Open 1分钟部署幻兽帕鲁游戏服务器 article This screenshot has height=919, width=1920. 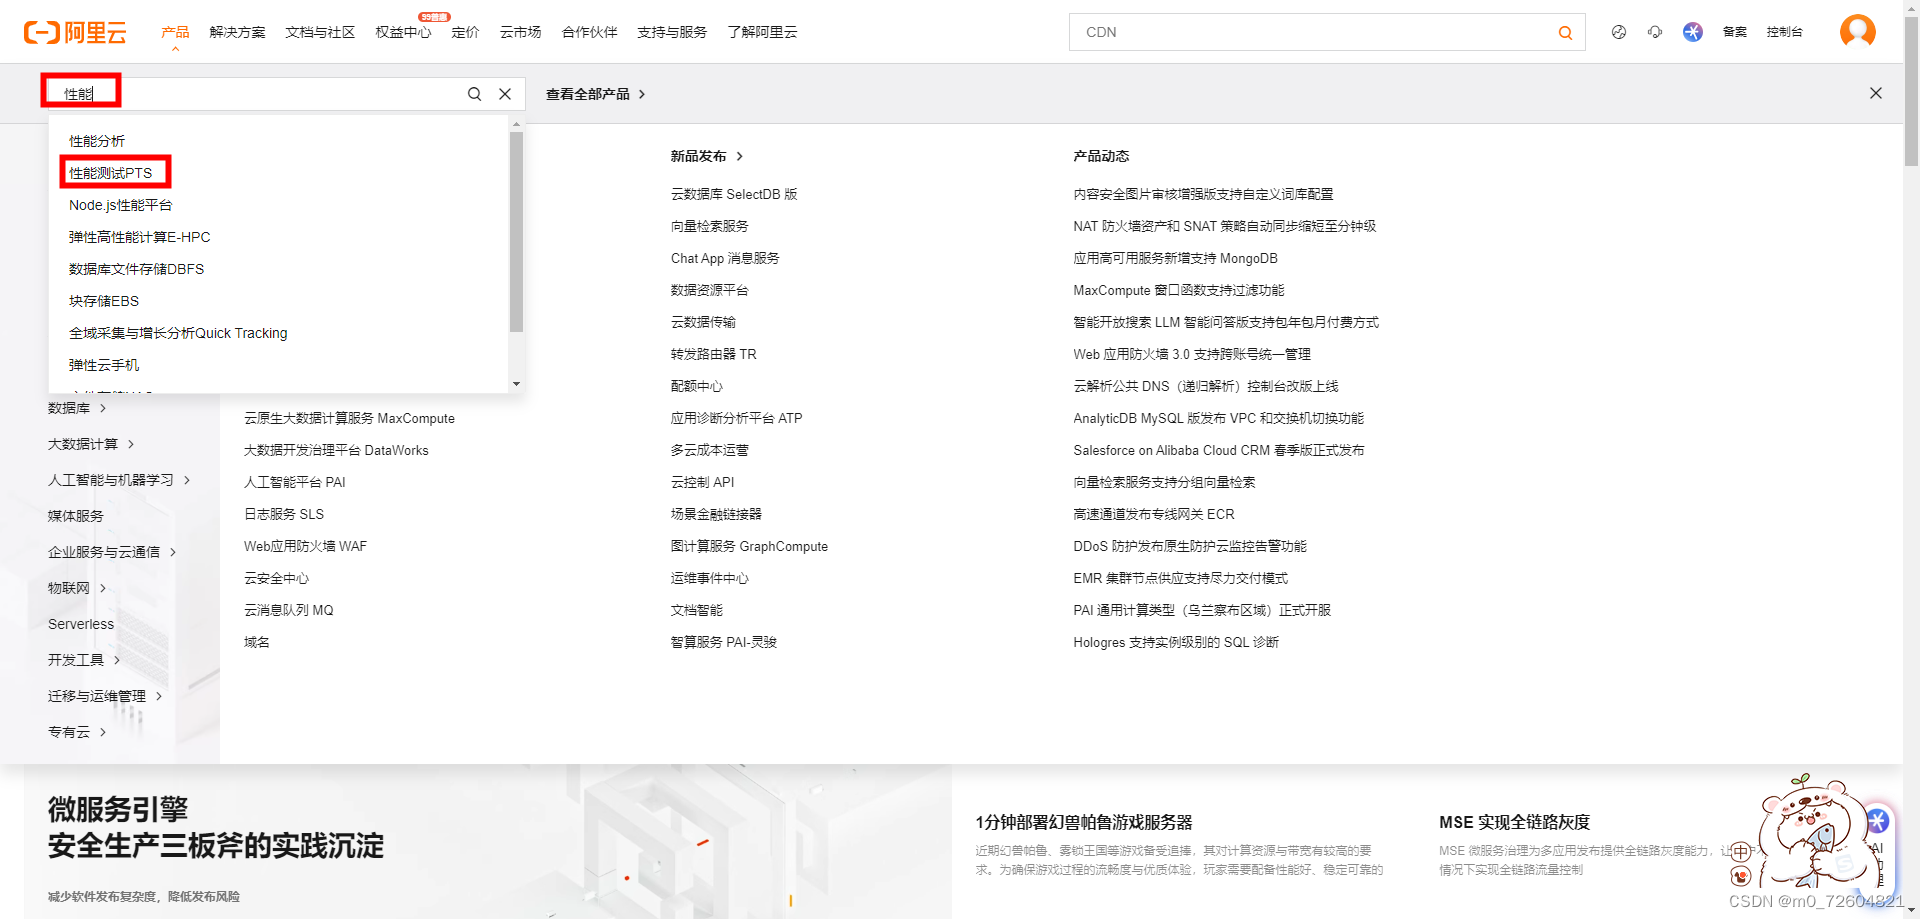1084,822
